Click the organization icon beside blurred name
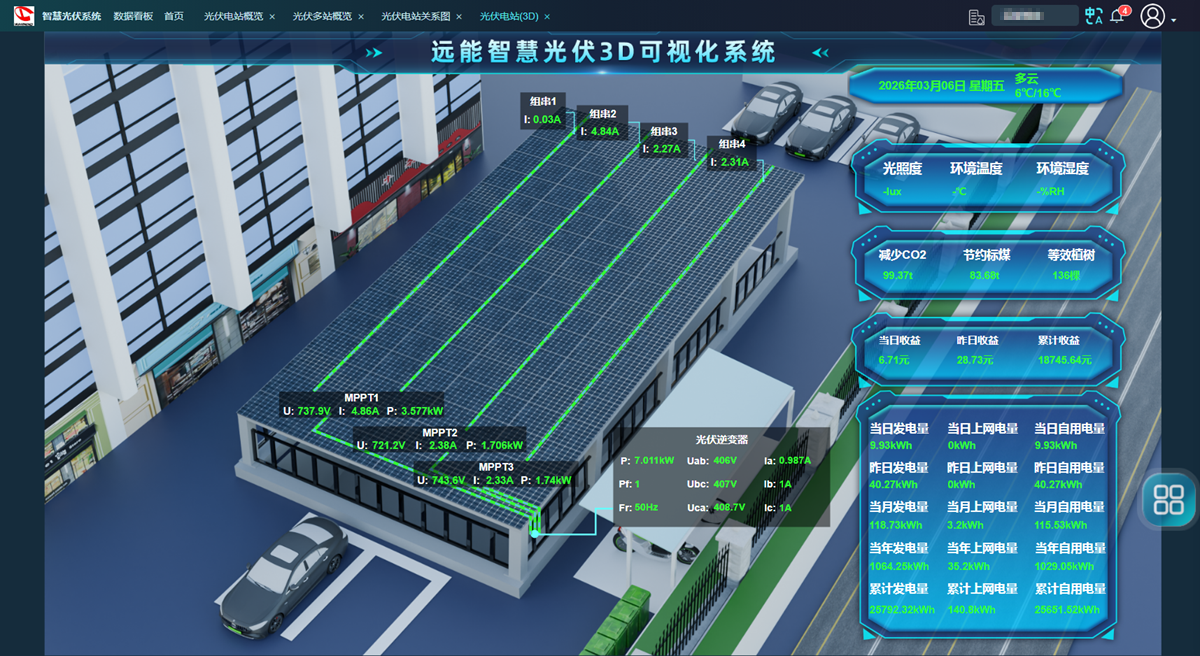 click(x=977, y=17)
